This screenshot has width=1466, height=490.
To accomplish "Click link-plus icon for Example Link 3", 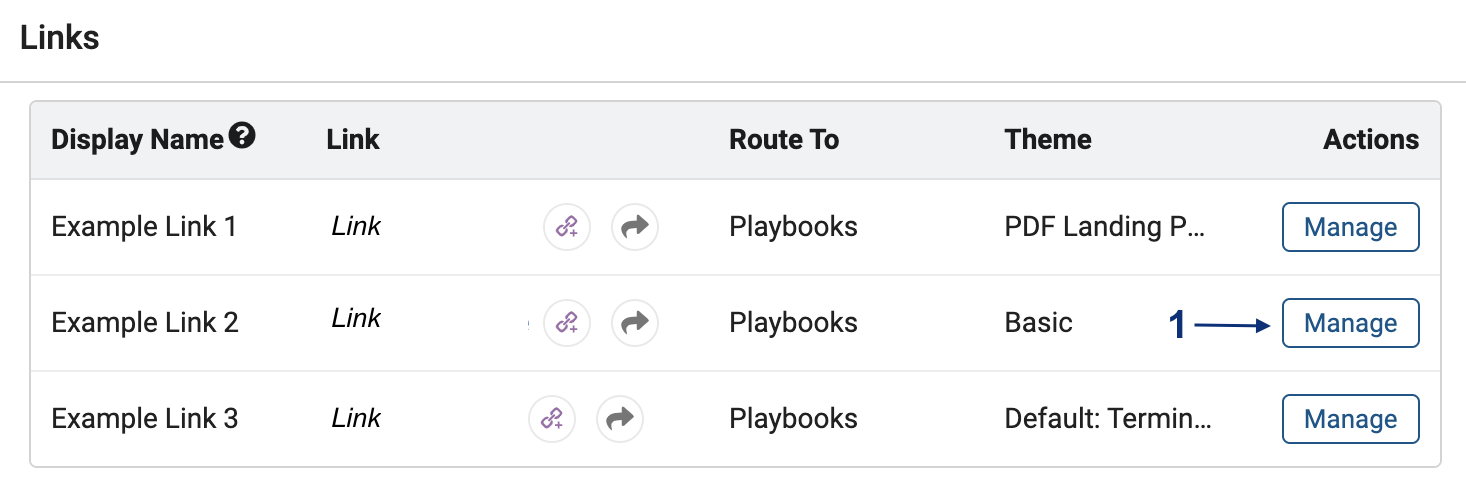I will (552, 419).
